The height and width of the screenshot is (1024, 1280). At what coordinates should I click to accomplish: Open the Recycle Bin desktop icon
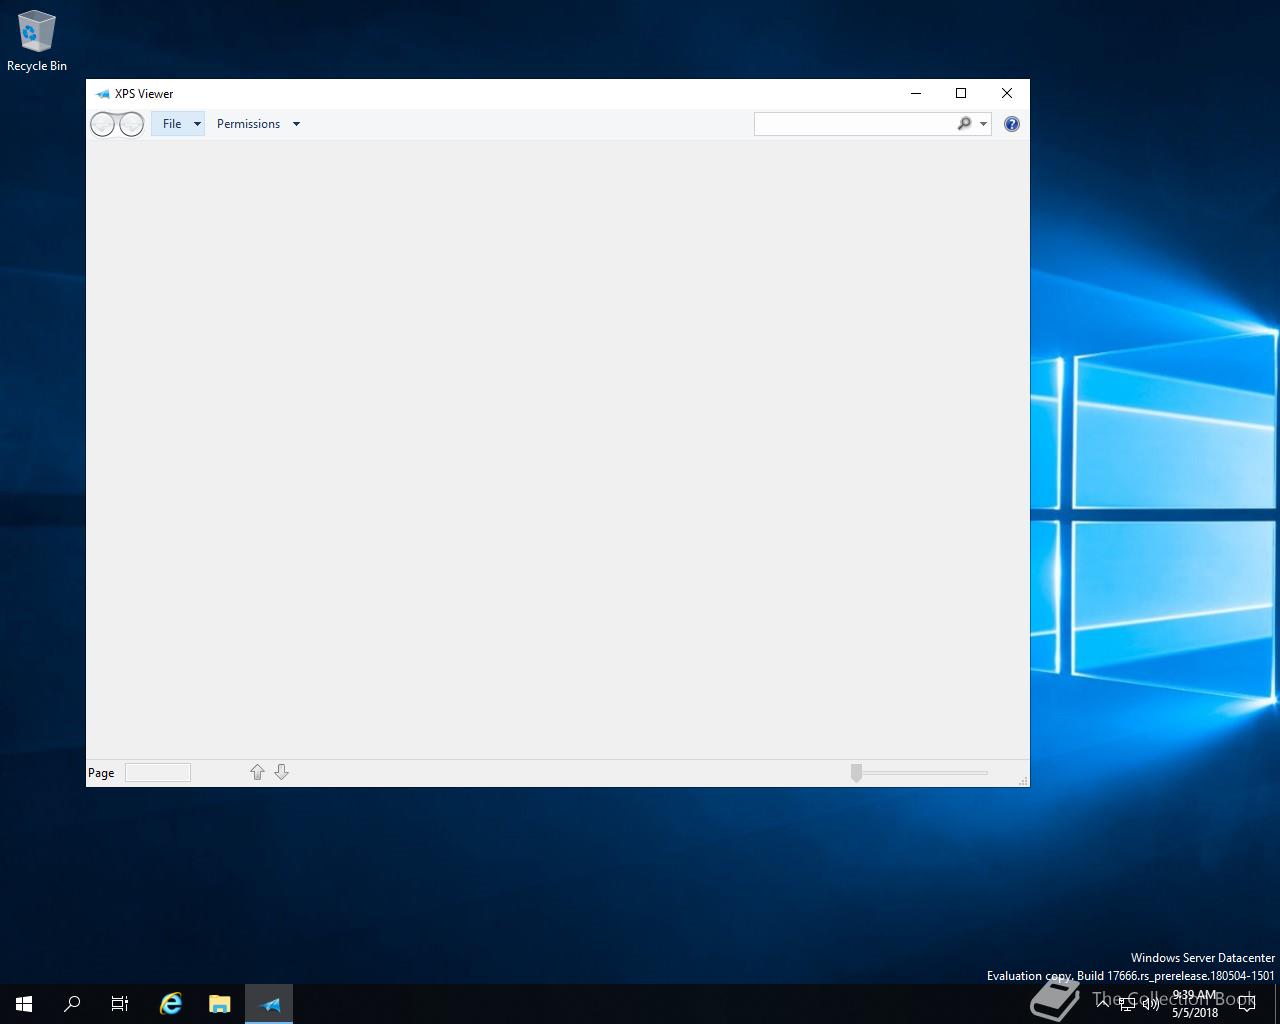click(x=37, y=42)
